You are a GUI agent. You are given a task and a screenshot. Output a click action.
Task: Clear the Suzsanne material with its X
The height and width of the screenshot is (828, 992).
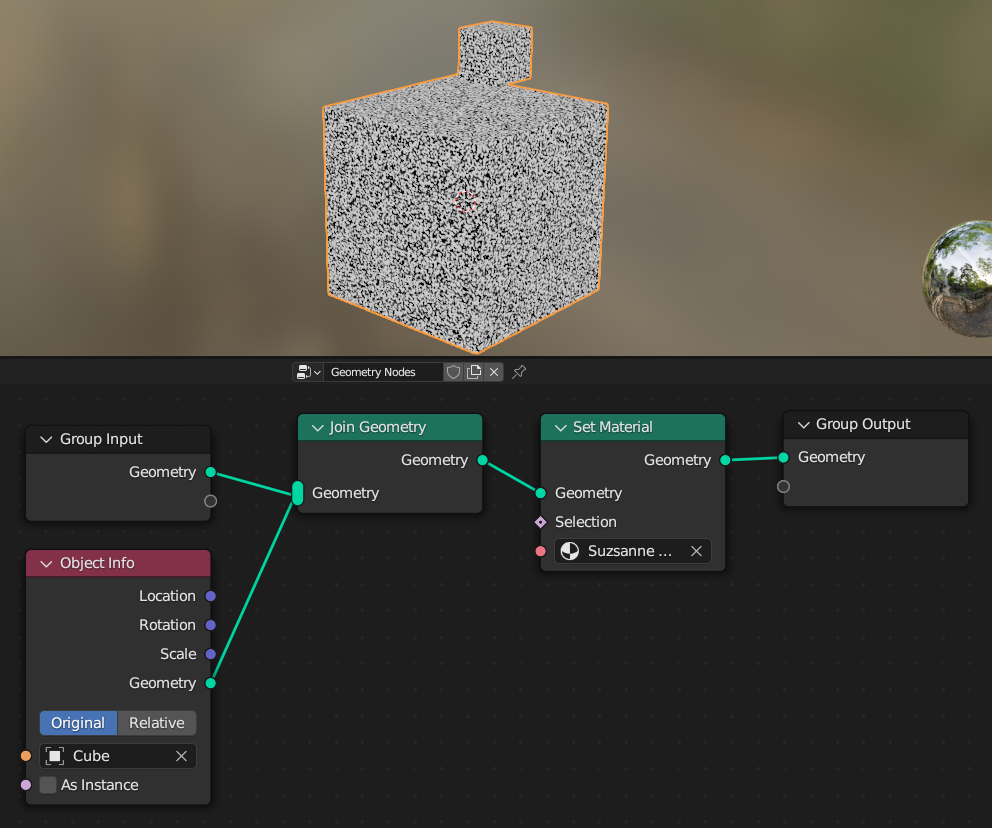point(697,551)
